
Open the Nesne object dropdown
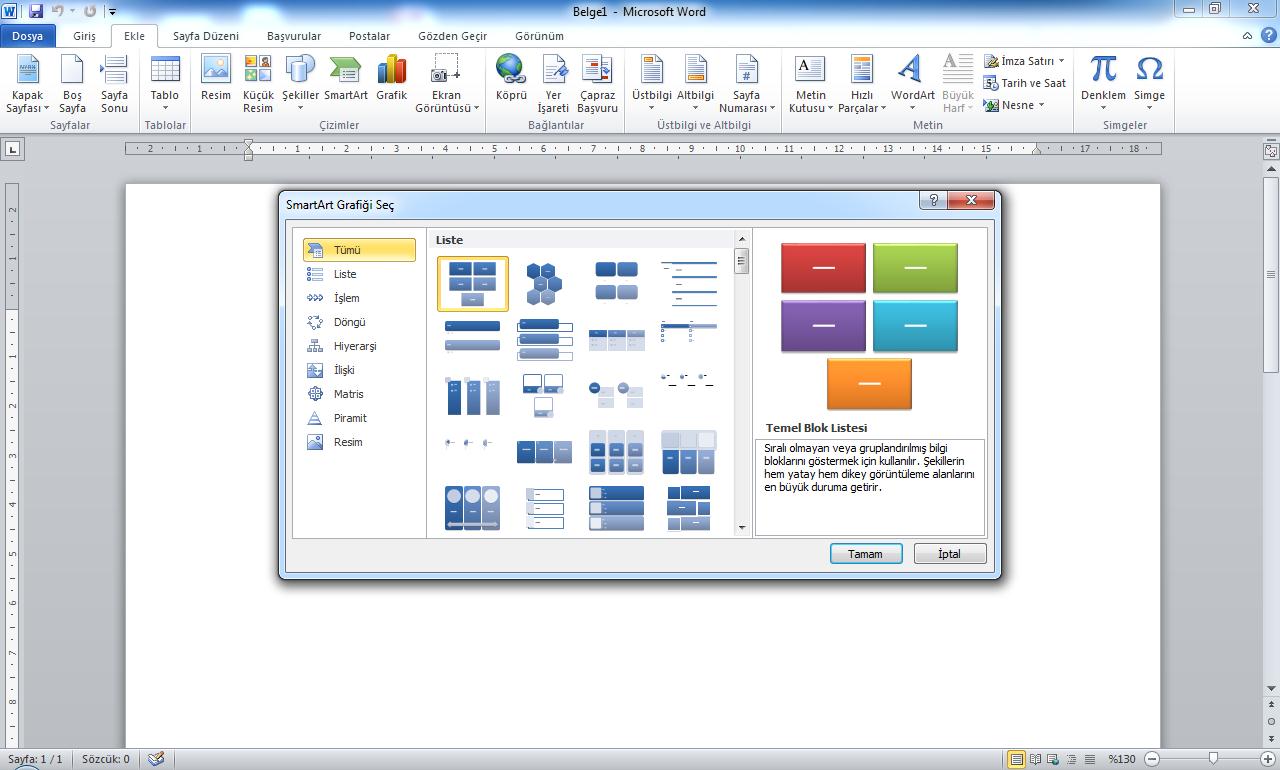pyautogui.click(x=1014, y=105)
